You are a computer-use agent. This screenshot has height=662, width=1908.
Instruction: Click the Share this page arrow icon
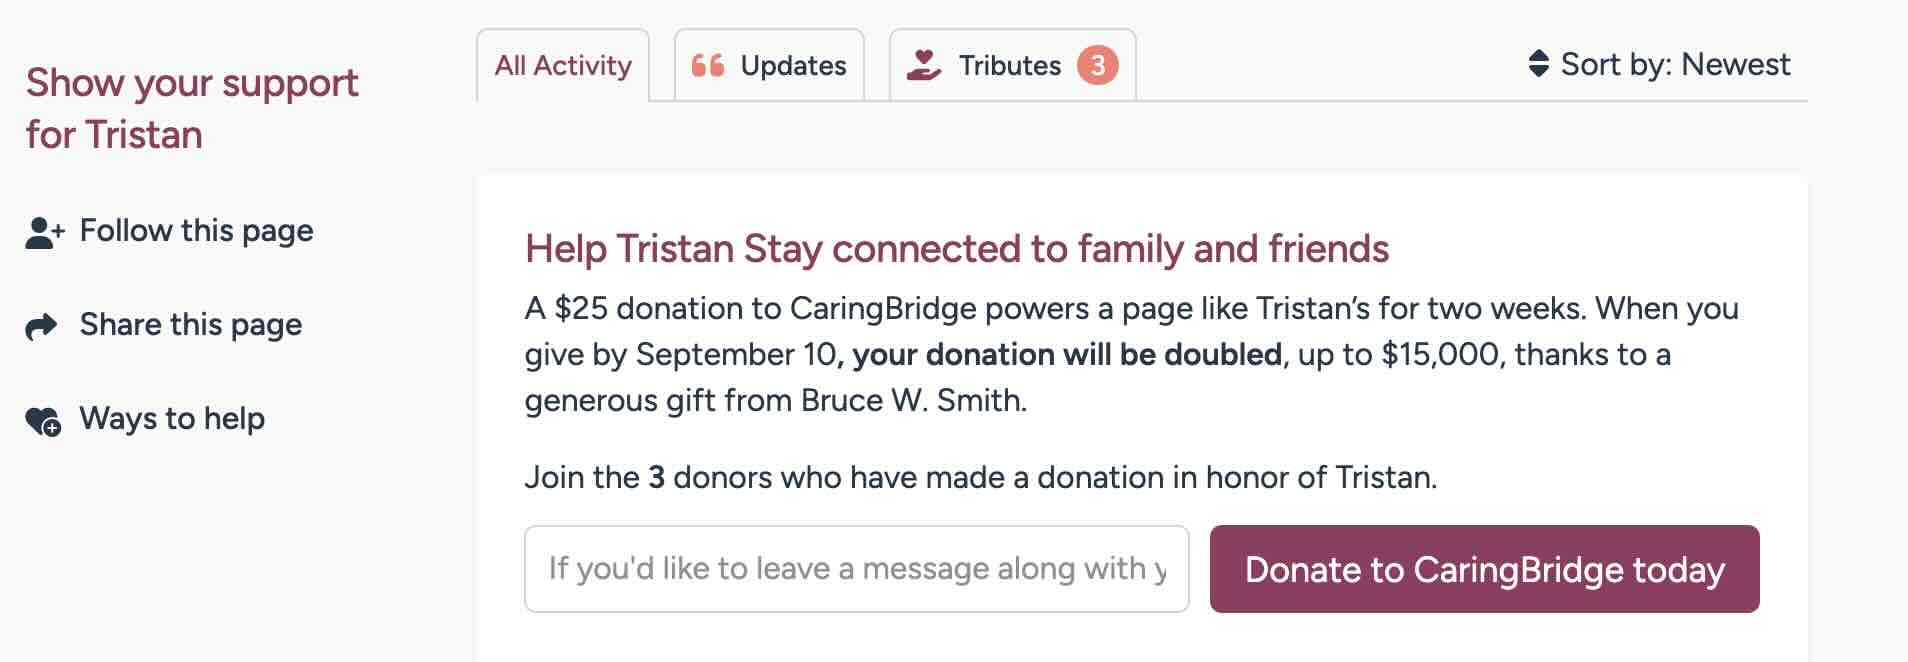point(42,326)
